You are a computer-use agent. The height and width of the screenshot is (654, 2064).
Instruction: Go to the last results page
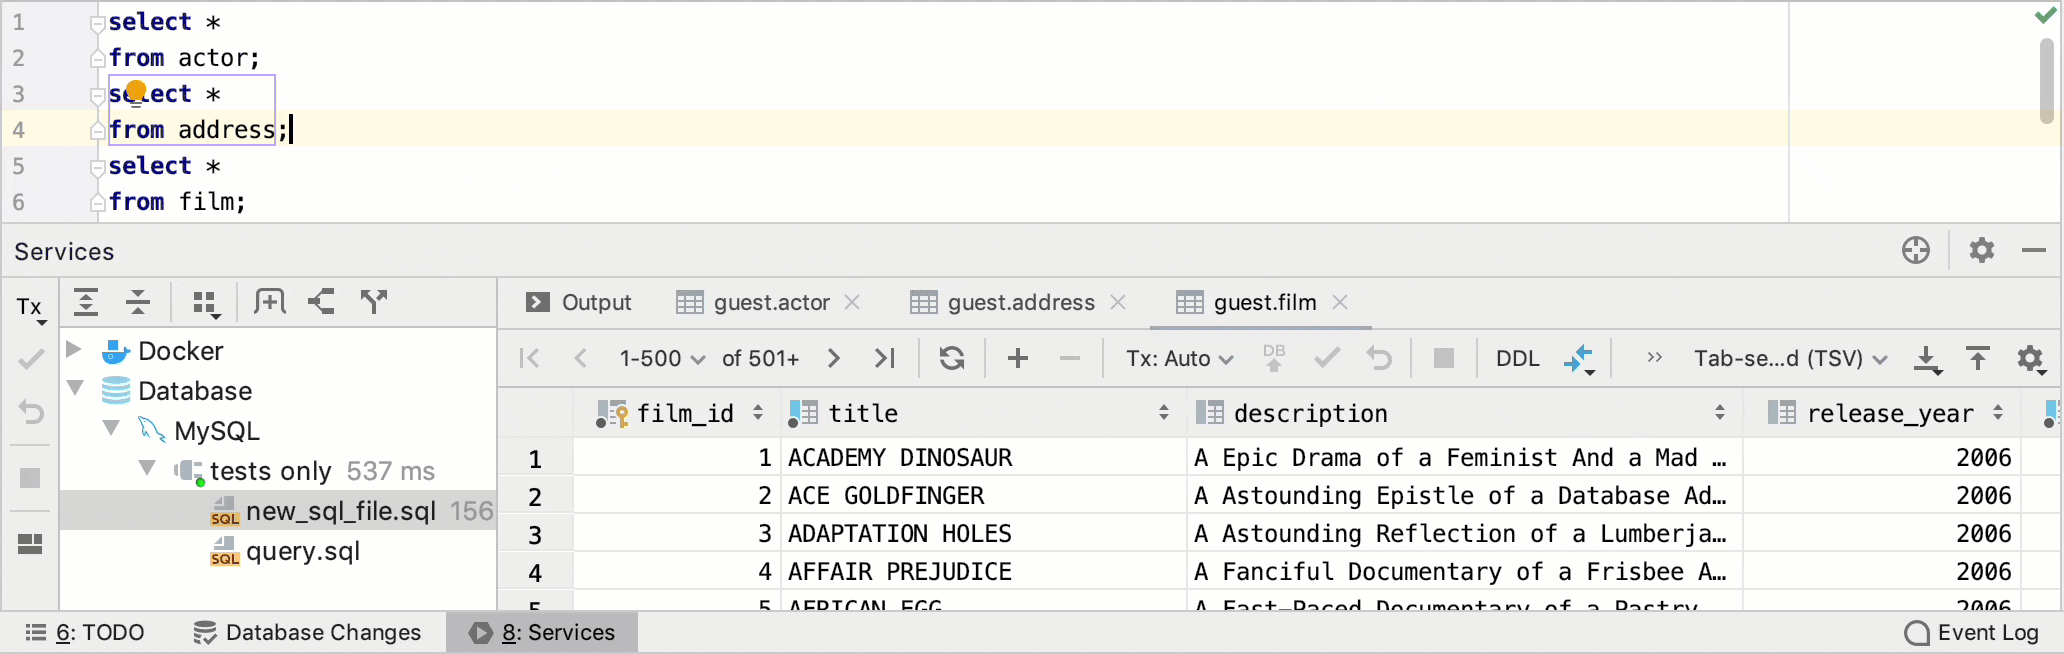click(884, 358)
